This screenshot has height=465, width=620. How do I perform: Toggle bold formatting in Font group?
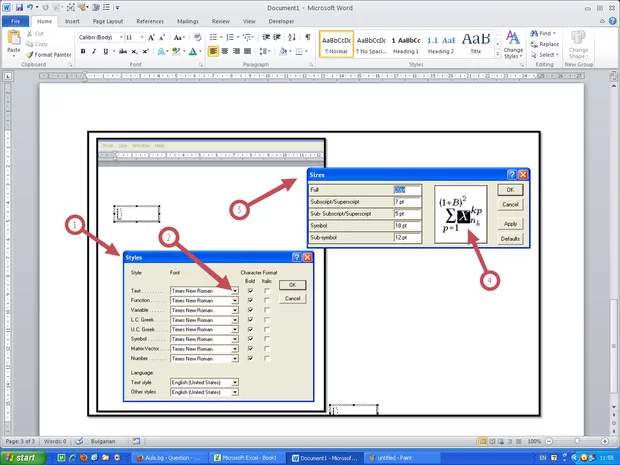click(x=83, y=51)
